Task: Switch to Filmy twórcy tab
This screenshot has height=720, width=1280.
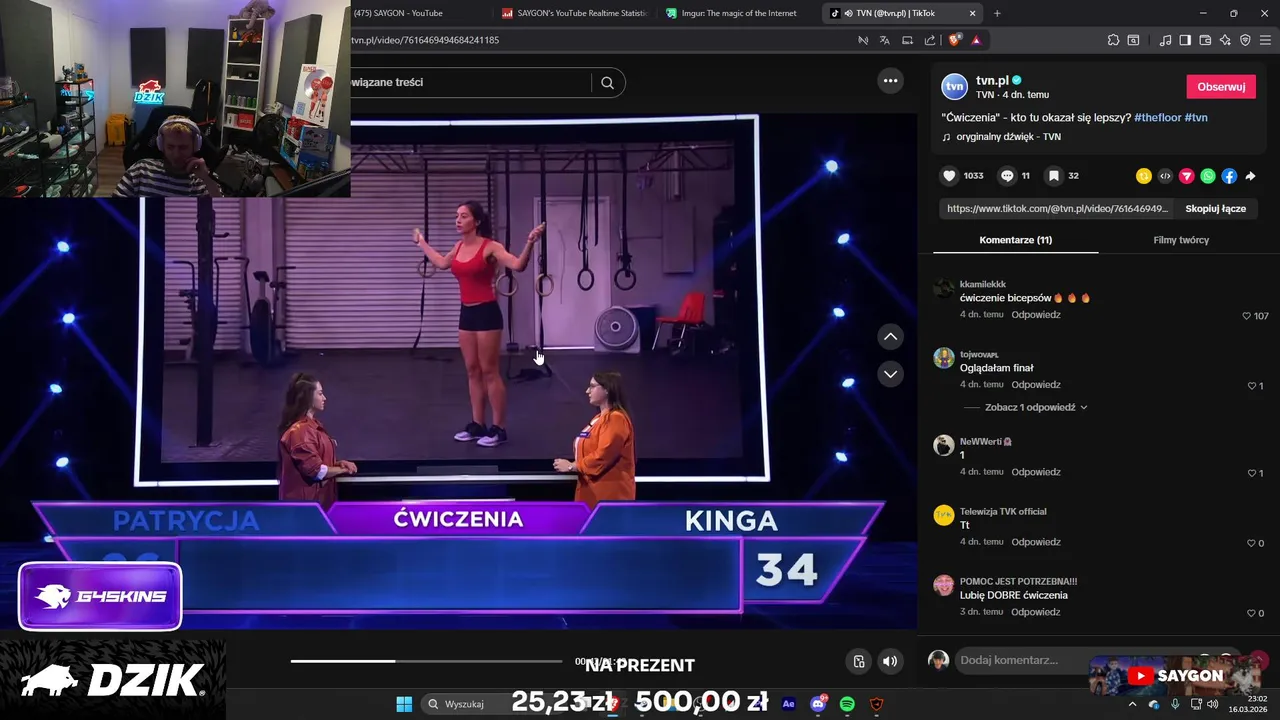Action: [x=1181, y=240]
